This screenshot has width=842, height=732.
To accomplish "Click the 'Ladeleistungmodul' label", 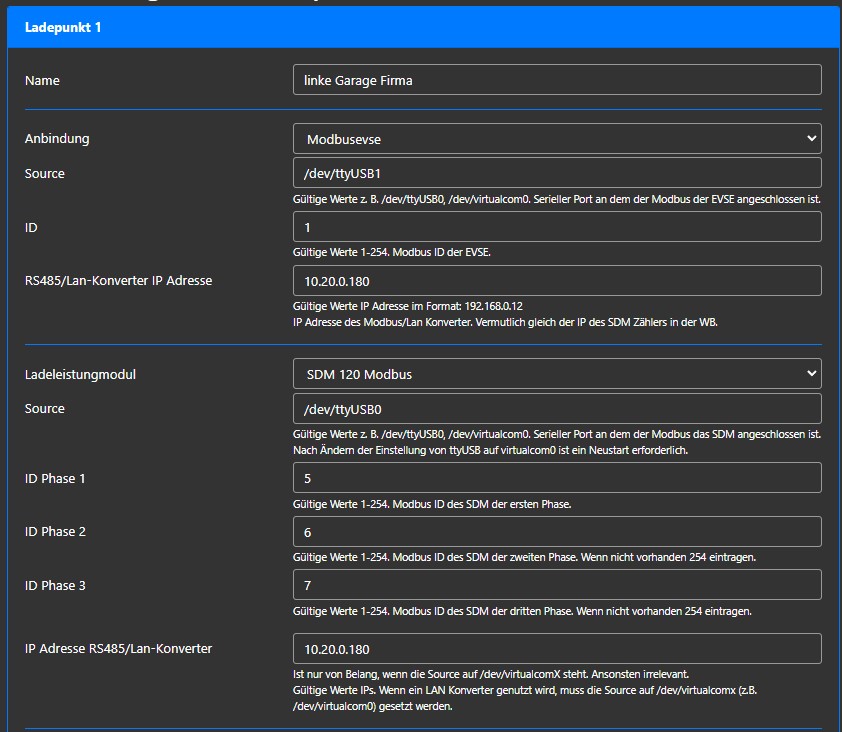I will 80,374.
